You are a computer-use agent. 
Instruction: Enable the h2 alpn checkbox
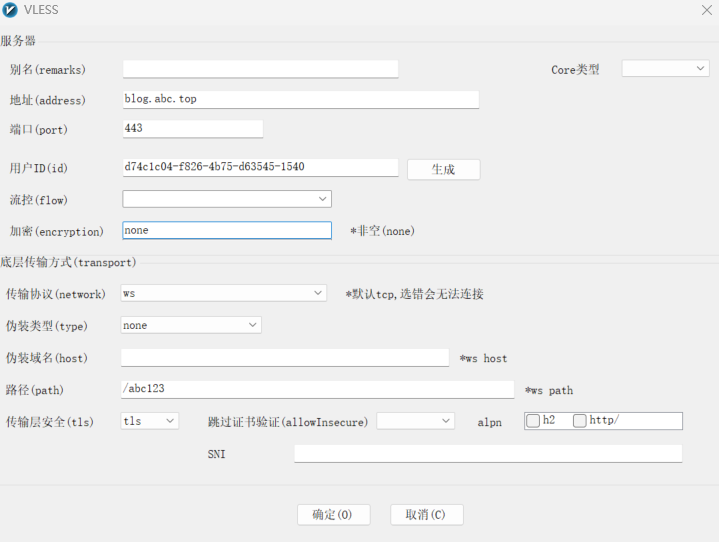pyautogui.click(x=534, y=421)
